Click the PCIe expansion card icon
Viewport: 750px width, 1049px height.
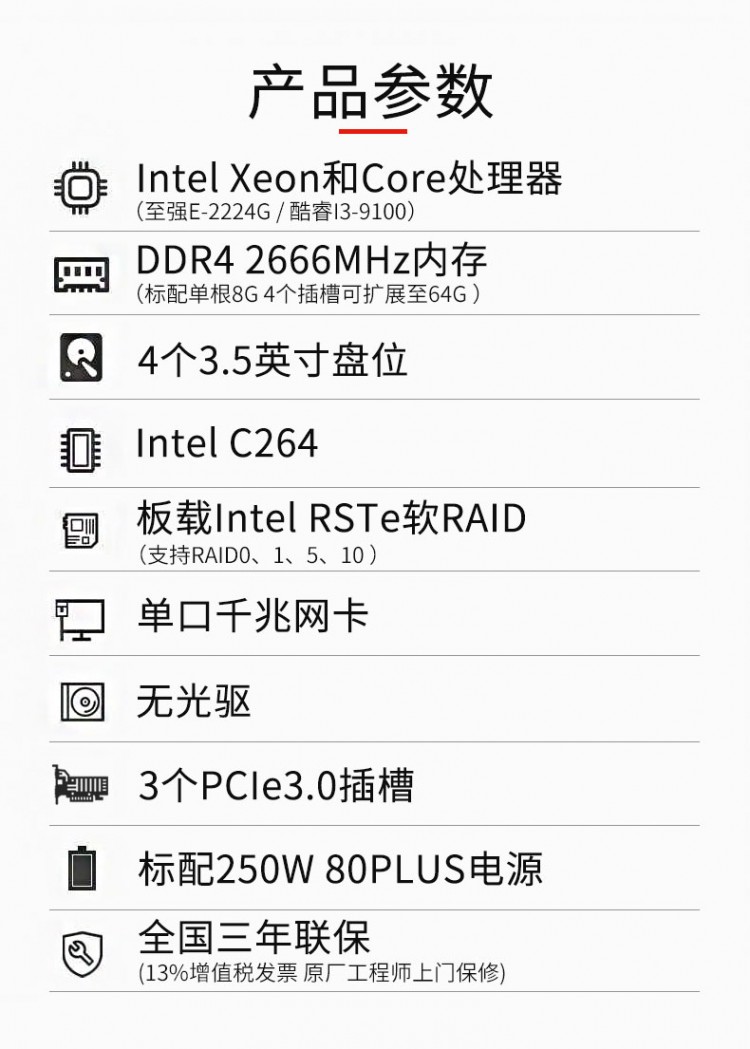click(81, 785)
